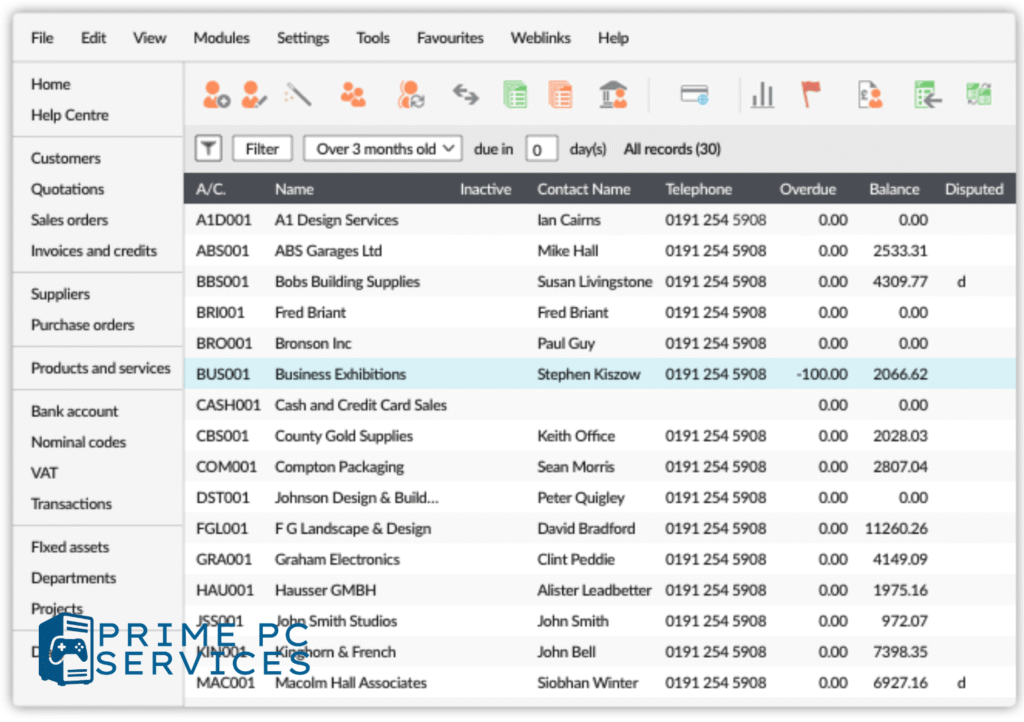The image size is (1024, 722).
Task: Open the magic wand wizard tool
Action: click(x=298, y=95)
